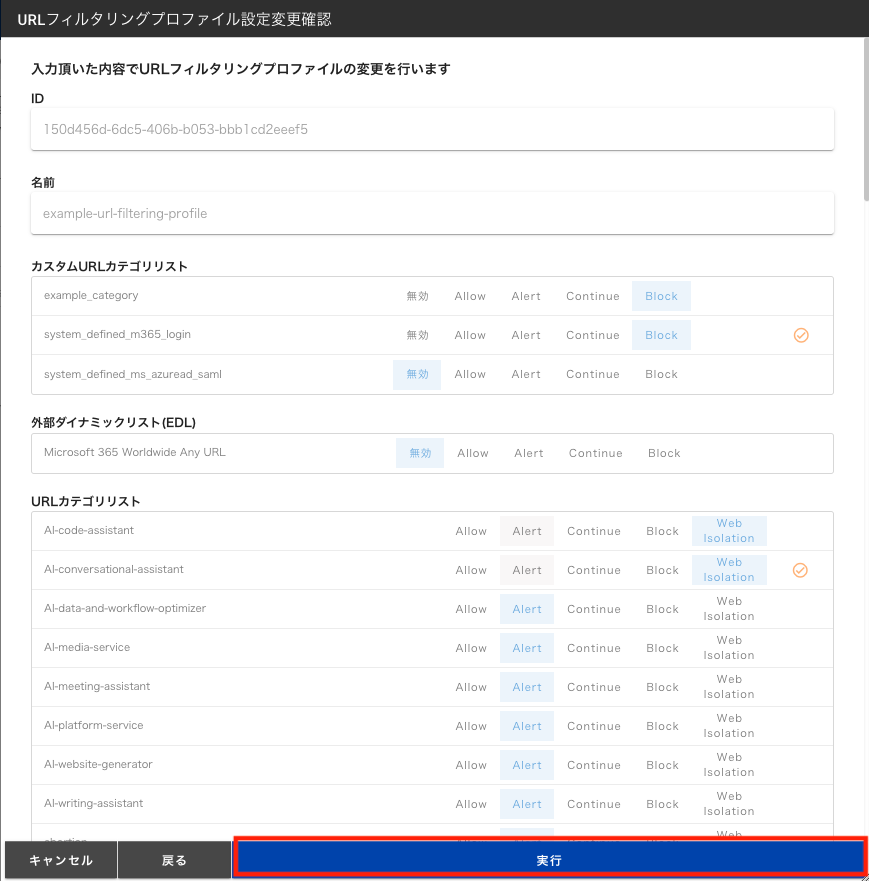The height and width of the screenshot is (881, 869).
Task: Set Microsoft 365 Worldwide Any URL to Alert
Action: pos(529,453)
